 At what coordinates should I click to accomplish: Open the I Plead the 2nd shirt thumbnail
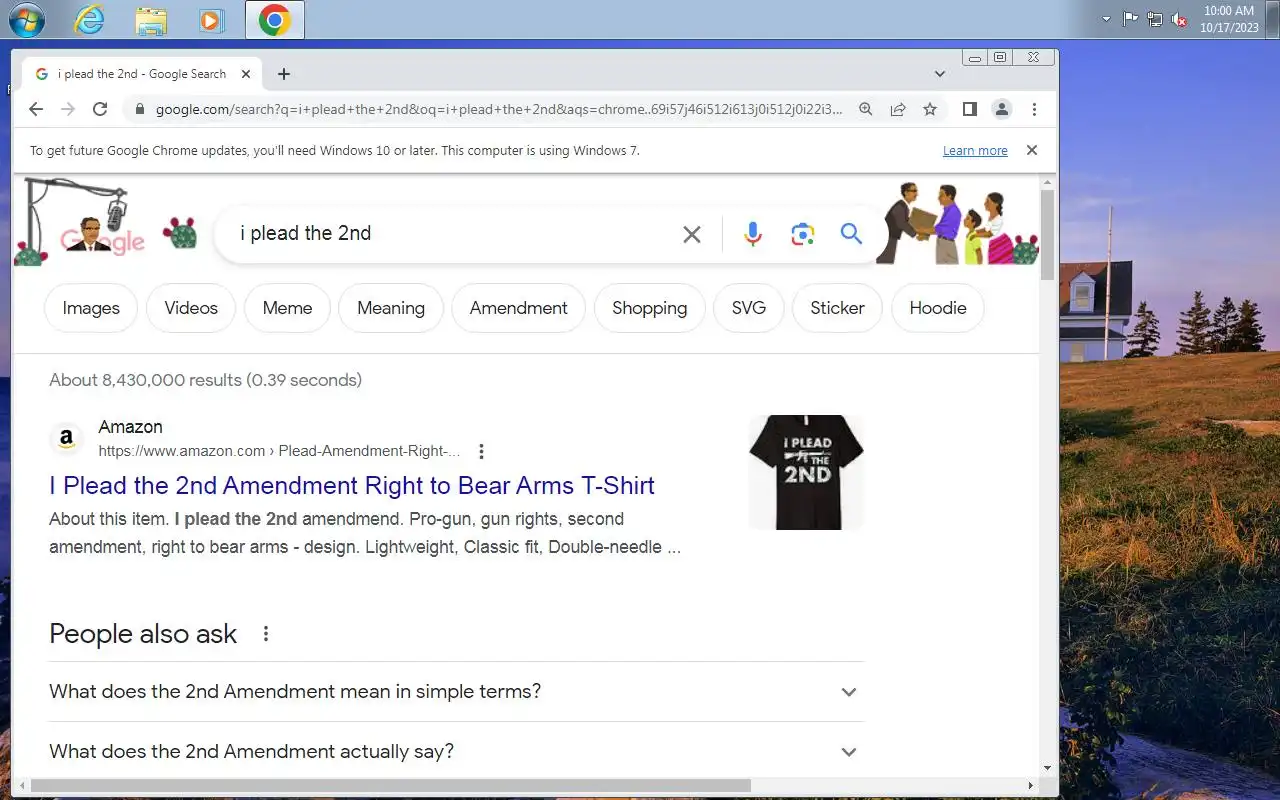point(806,472)
